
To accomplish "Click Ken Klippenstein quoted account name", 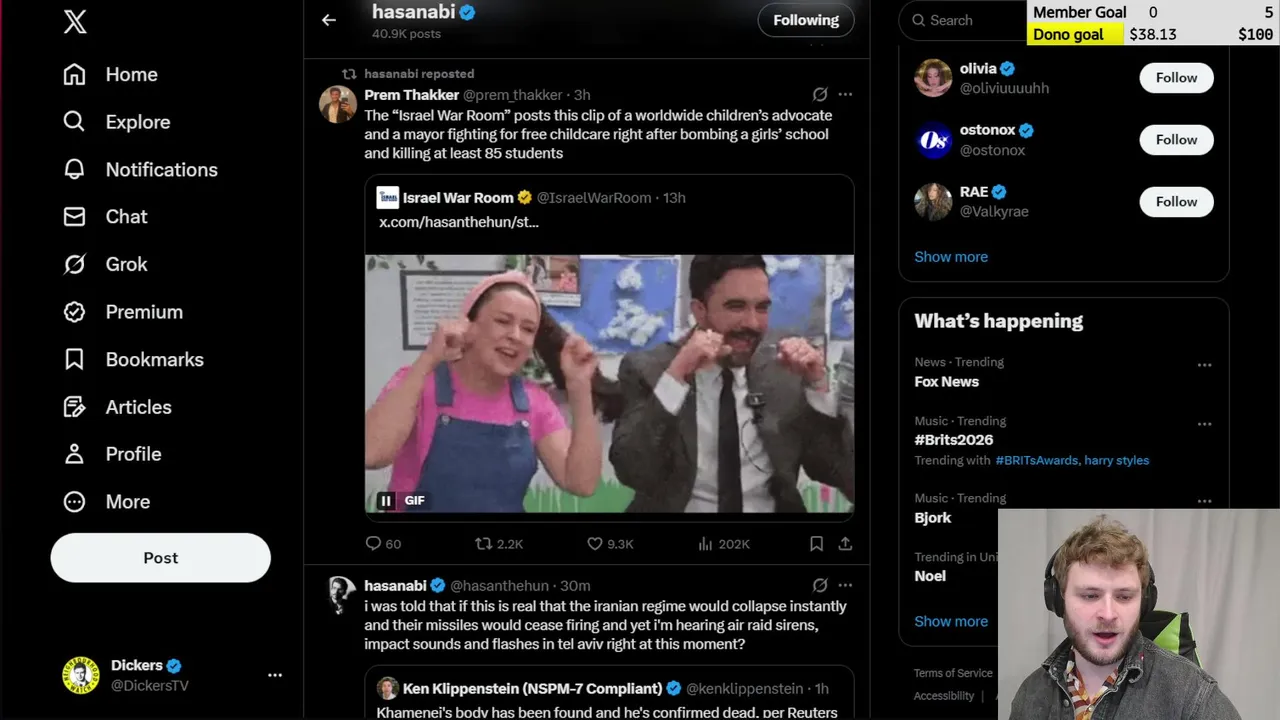I will click(532, 689).
